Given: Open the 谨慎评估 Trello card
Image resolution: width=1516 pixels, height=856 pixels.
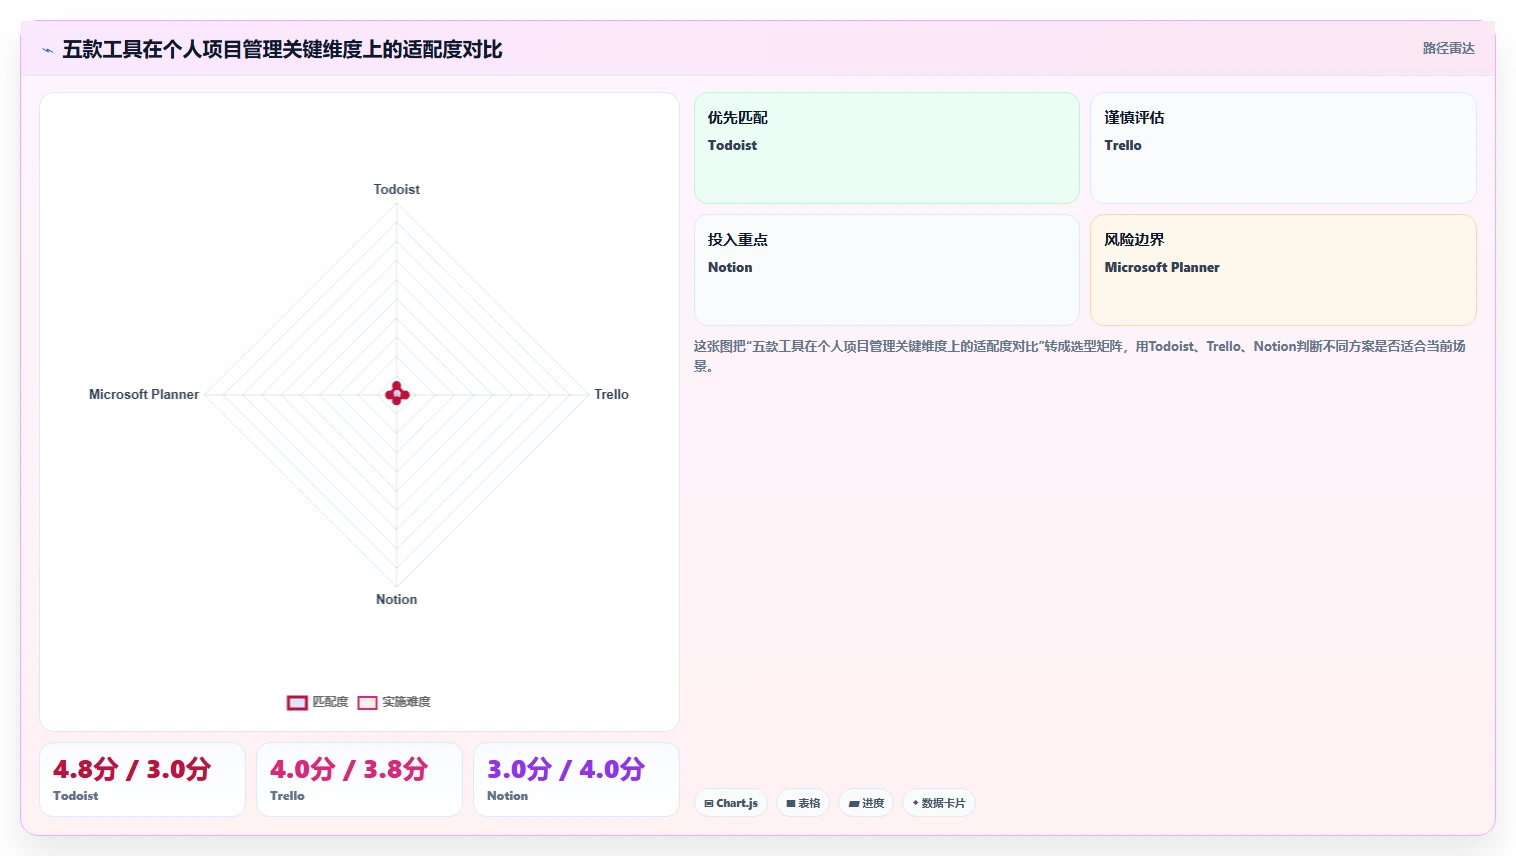Looking at the screenshot, I should [1283, 148].
